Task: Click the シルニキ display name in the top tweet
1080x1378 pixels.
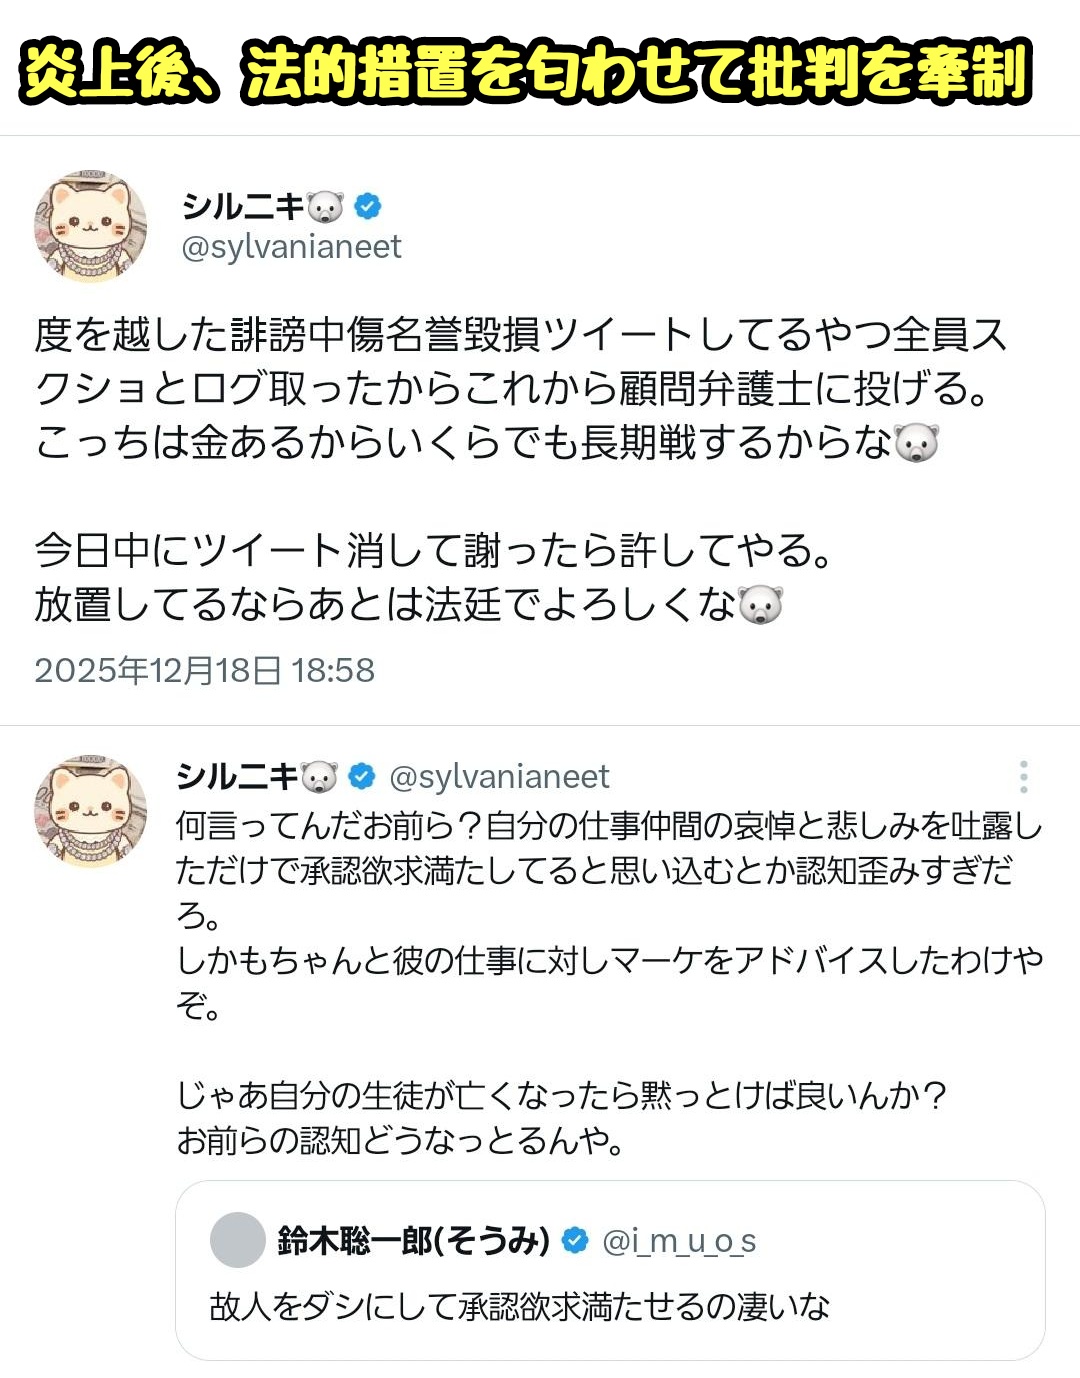Action: [243, 206]
